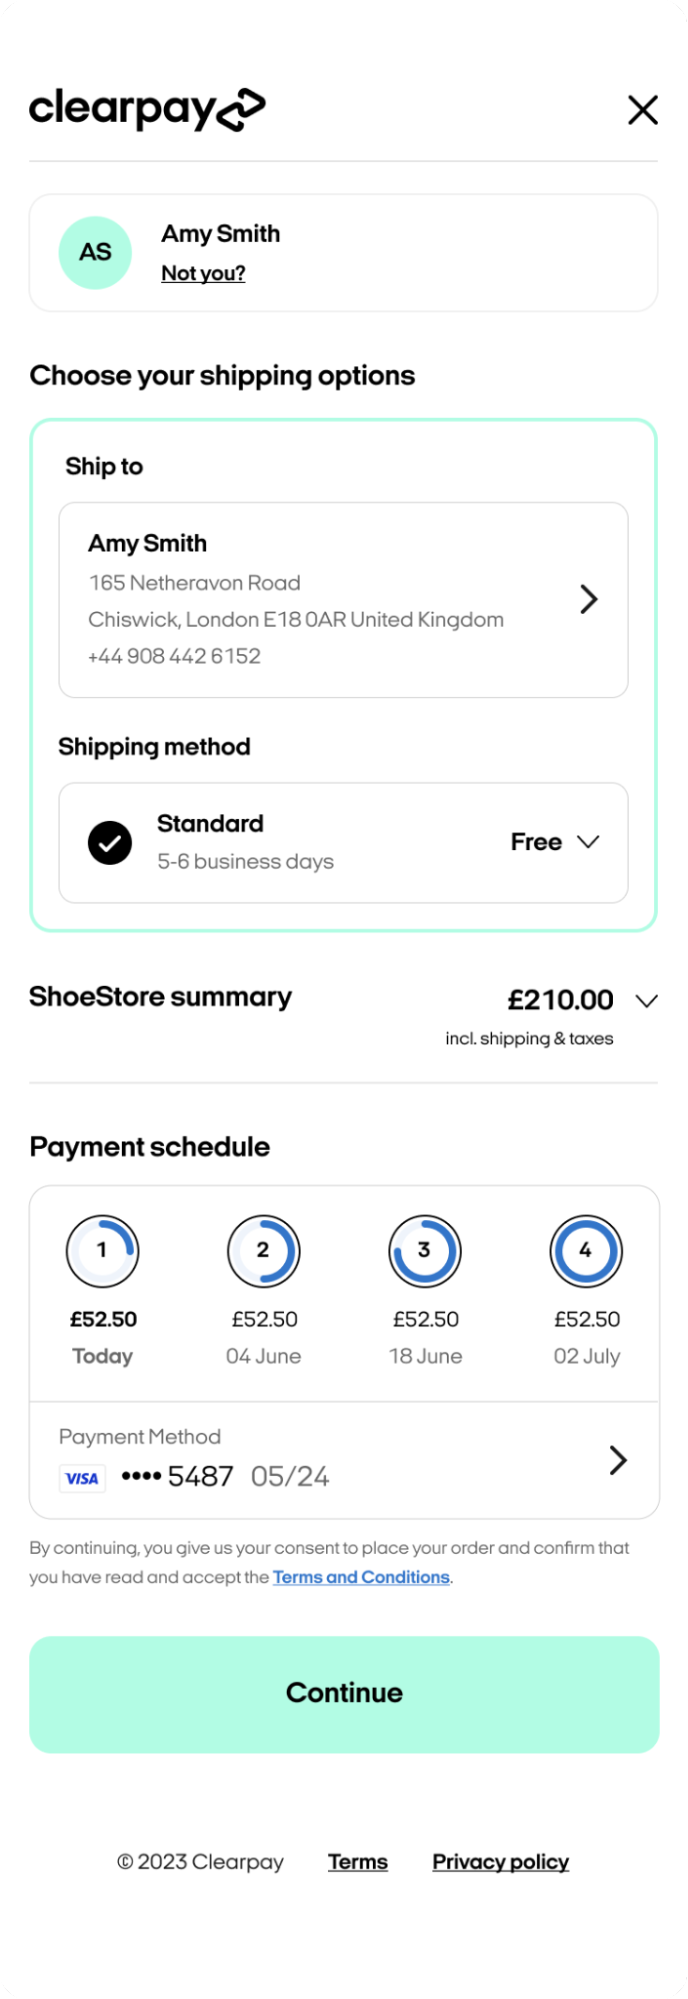Click the Clearpay logo
Image resolution: width=688 pixels, height=1999 pixels.
pos(147,110)
